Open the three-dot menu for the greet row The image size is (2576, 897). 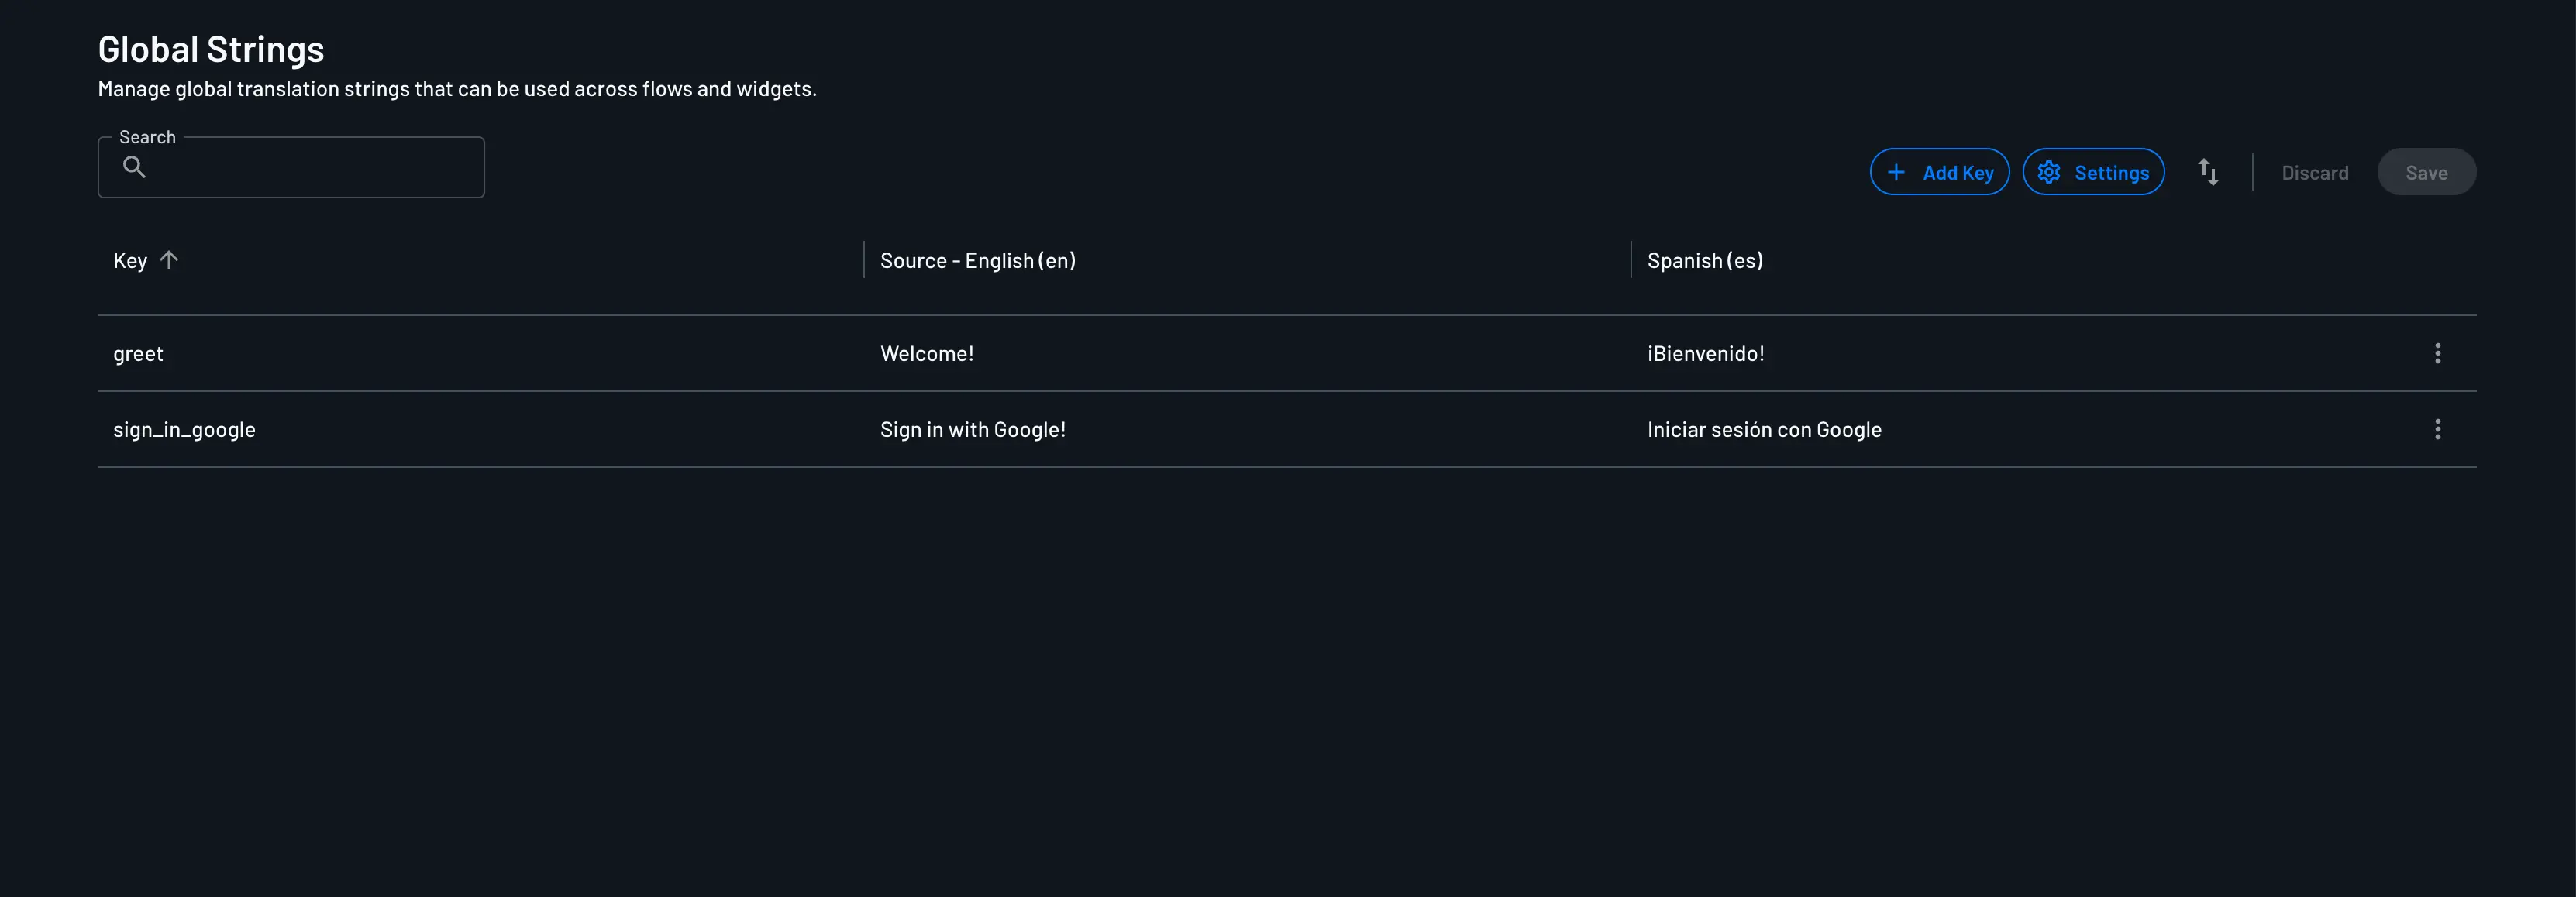tap(2438, 353)
